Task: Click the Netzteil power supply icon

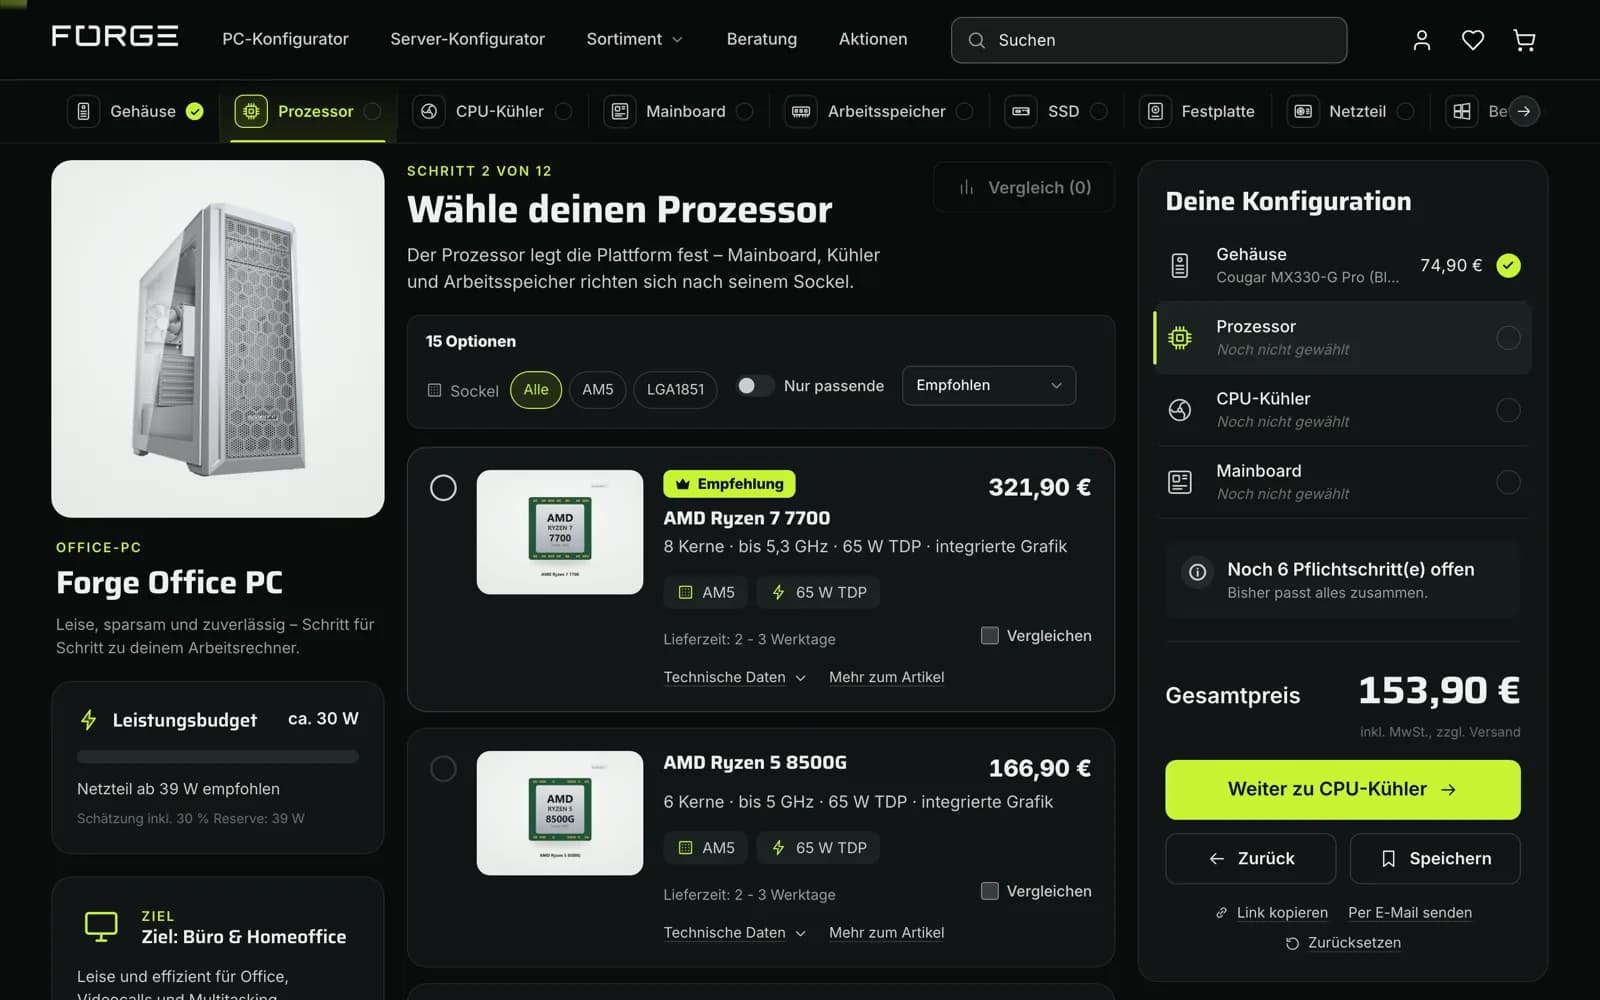Action: (1303, 111)
